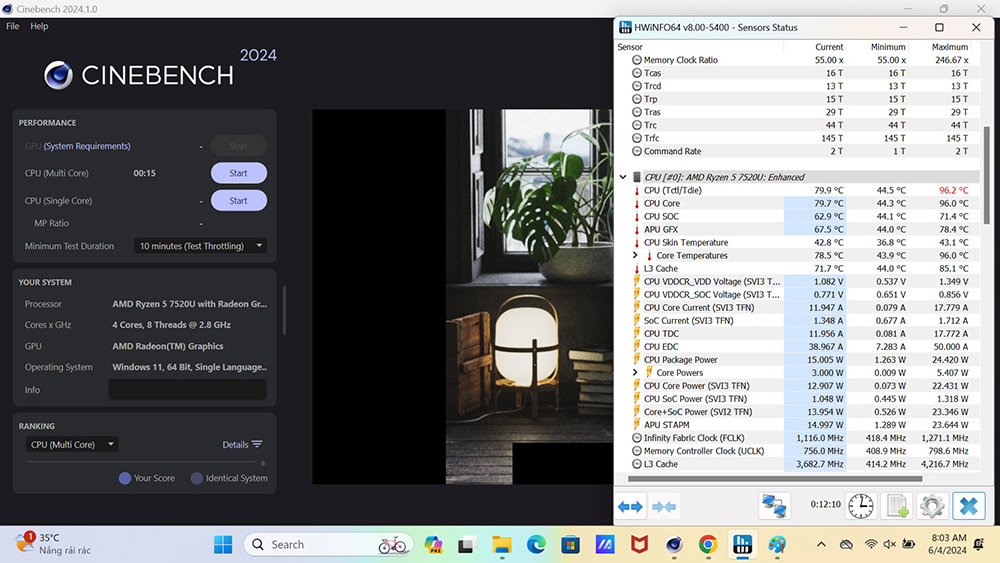1000x563 pixels.
Task: Select the APU GFX temperature row
Action: point(797,230)
